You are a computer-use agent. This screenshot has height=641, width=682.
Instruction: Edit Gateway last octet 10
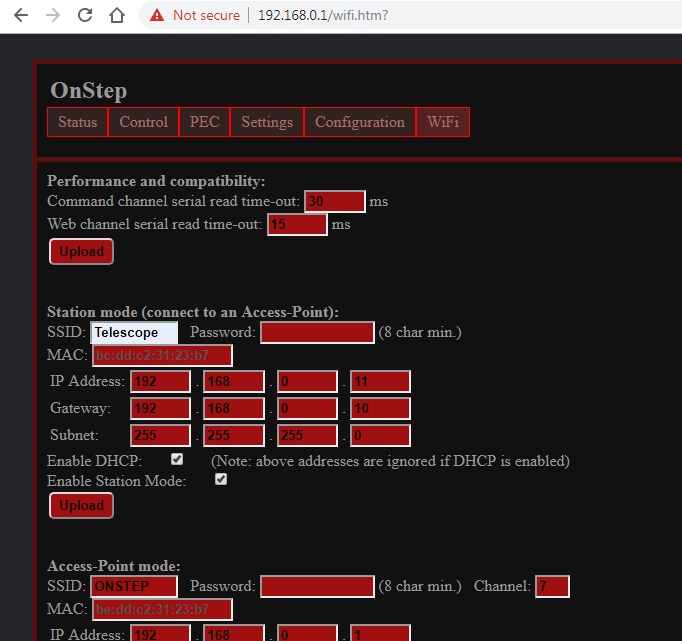[x=380, y=408]
